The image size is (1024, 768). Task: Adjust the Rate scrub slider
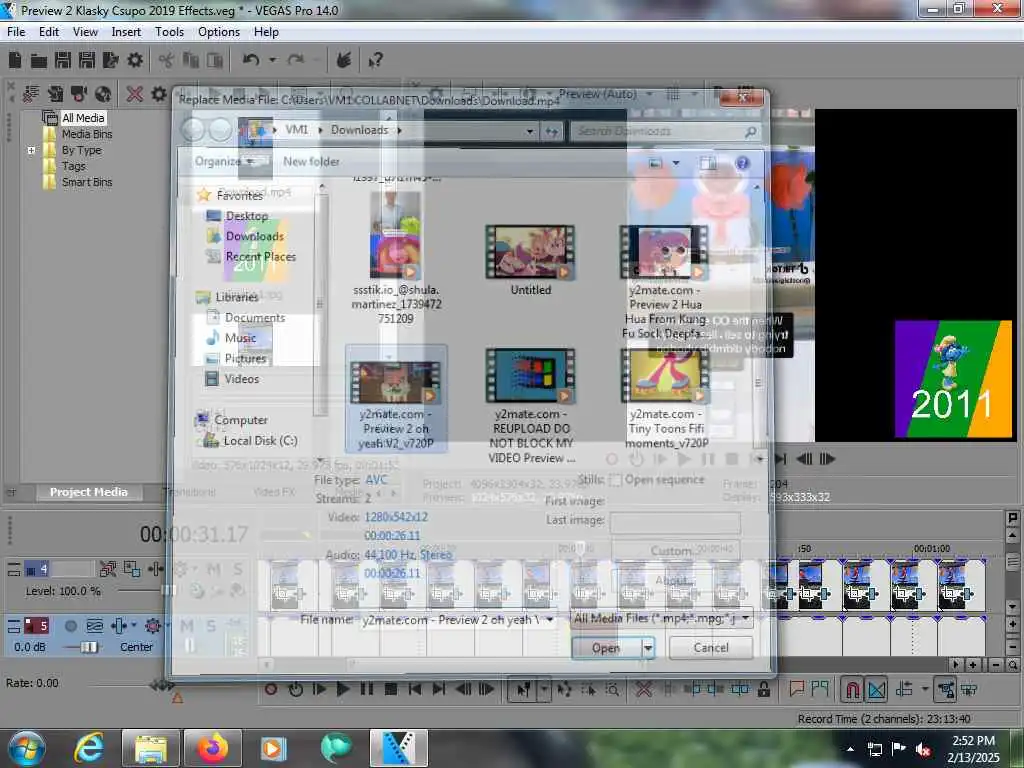(x=162, y=684)
